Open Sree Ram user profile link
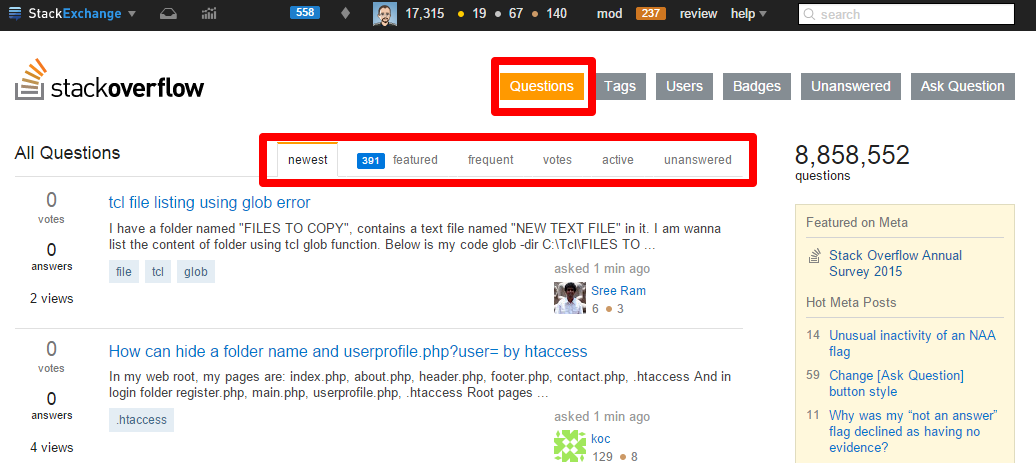This screenshot has height=463, width=1036. (x=618, y=291)
